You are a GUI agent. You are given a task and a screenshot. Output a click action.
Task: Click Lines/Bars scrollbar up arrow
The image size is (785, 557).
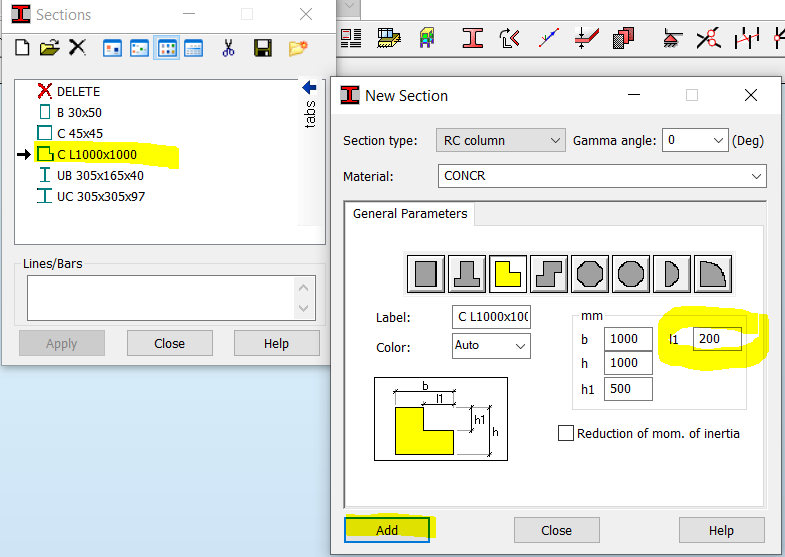303,287
